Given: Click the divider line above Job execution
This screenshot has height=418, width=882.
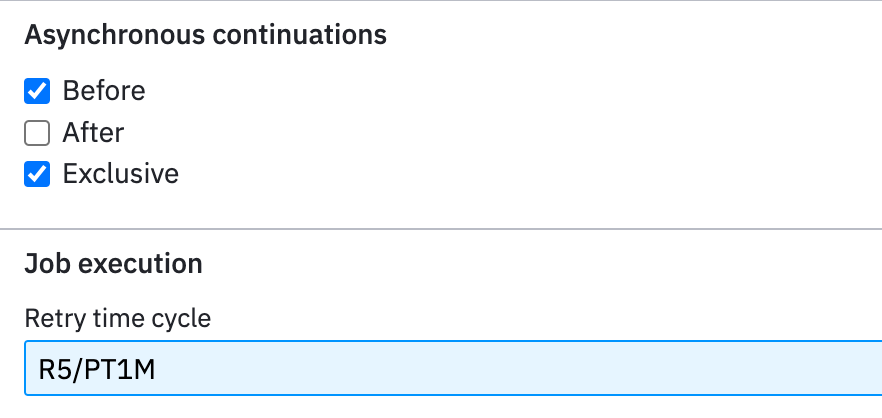Looking at the screenshot, I should [x=441, y=229].
